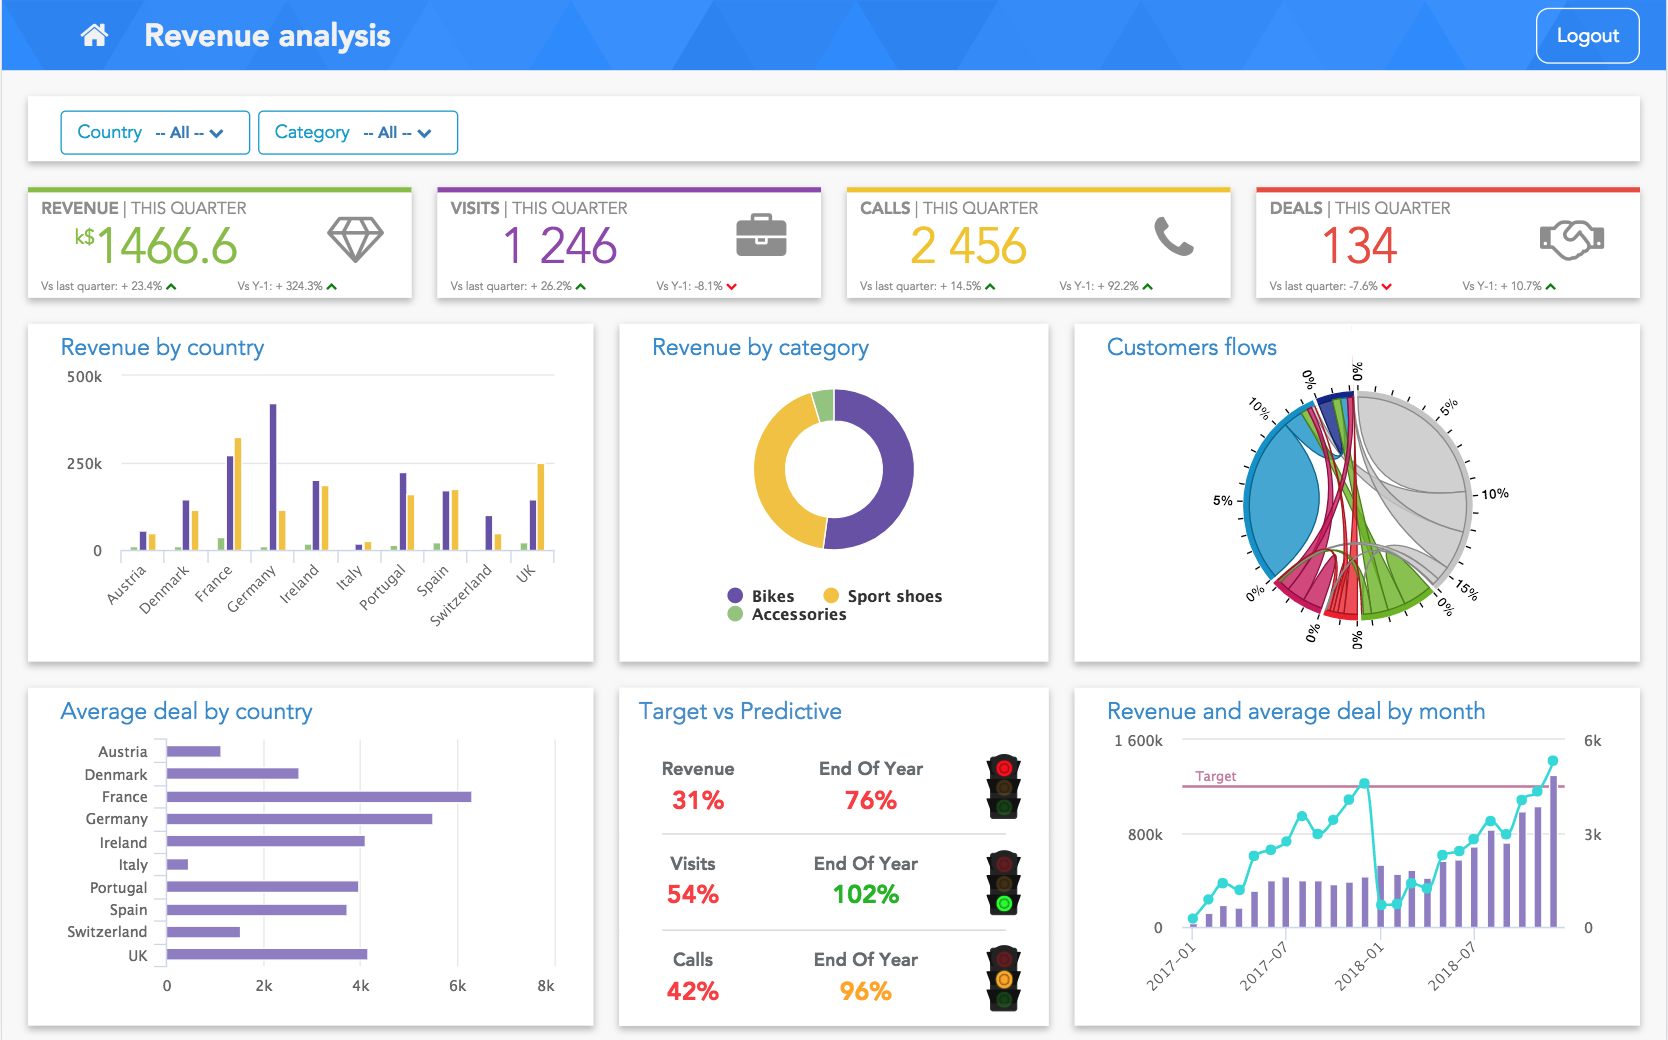
Task: Click the handshake icon in Deals card
Action: pos(1571,238)
